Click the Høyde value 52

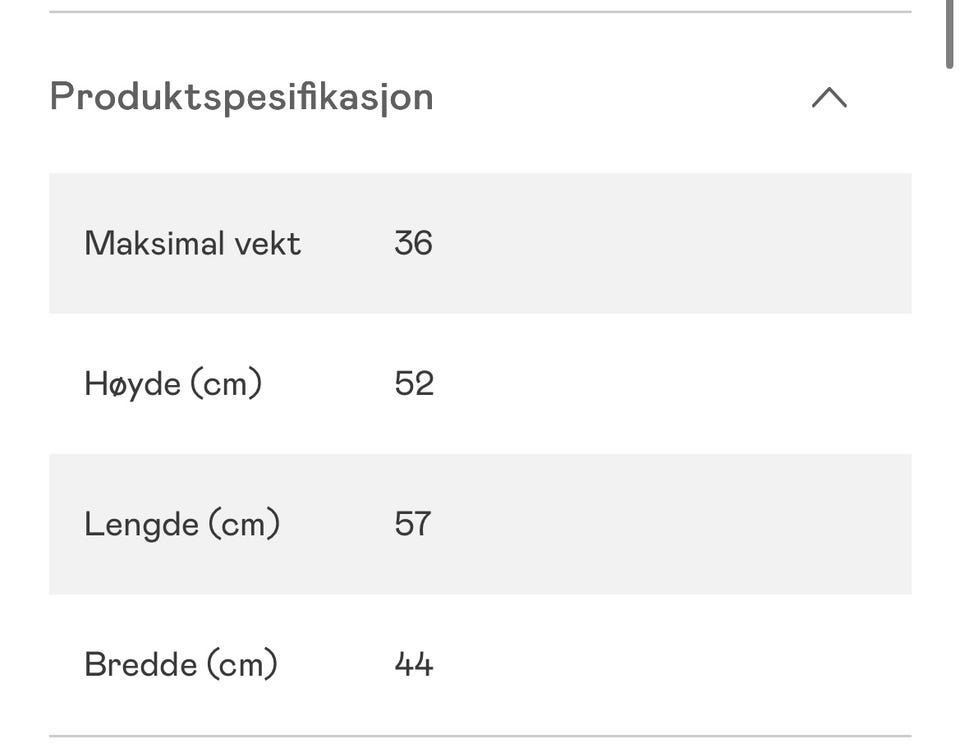pyautogui.click(x=414, y=384)
